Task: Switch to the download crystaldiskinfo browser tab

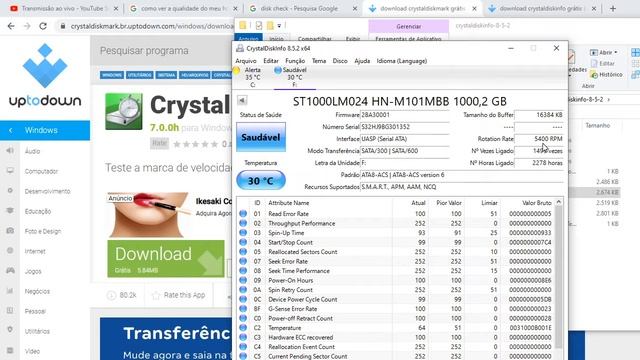Action: 542,9
